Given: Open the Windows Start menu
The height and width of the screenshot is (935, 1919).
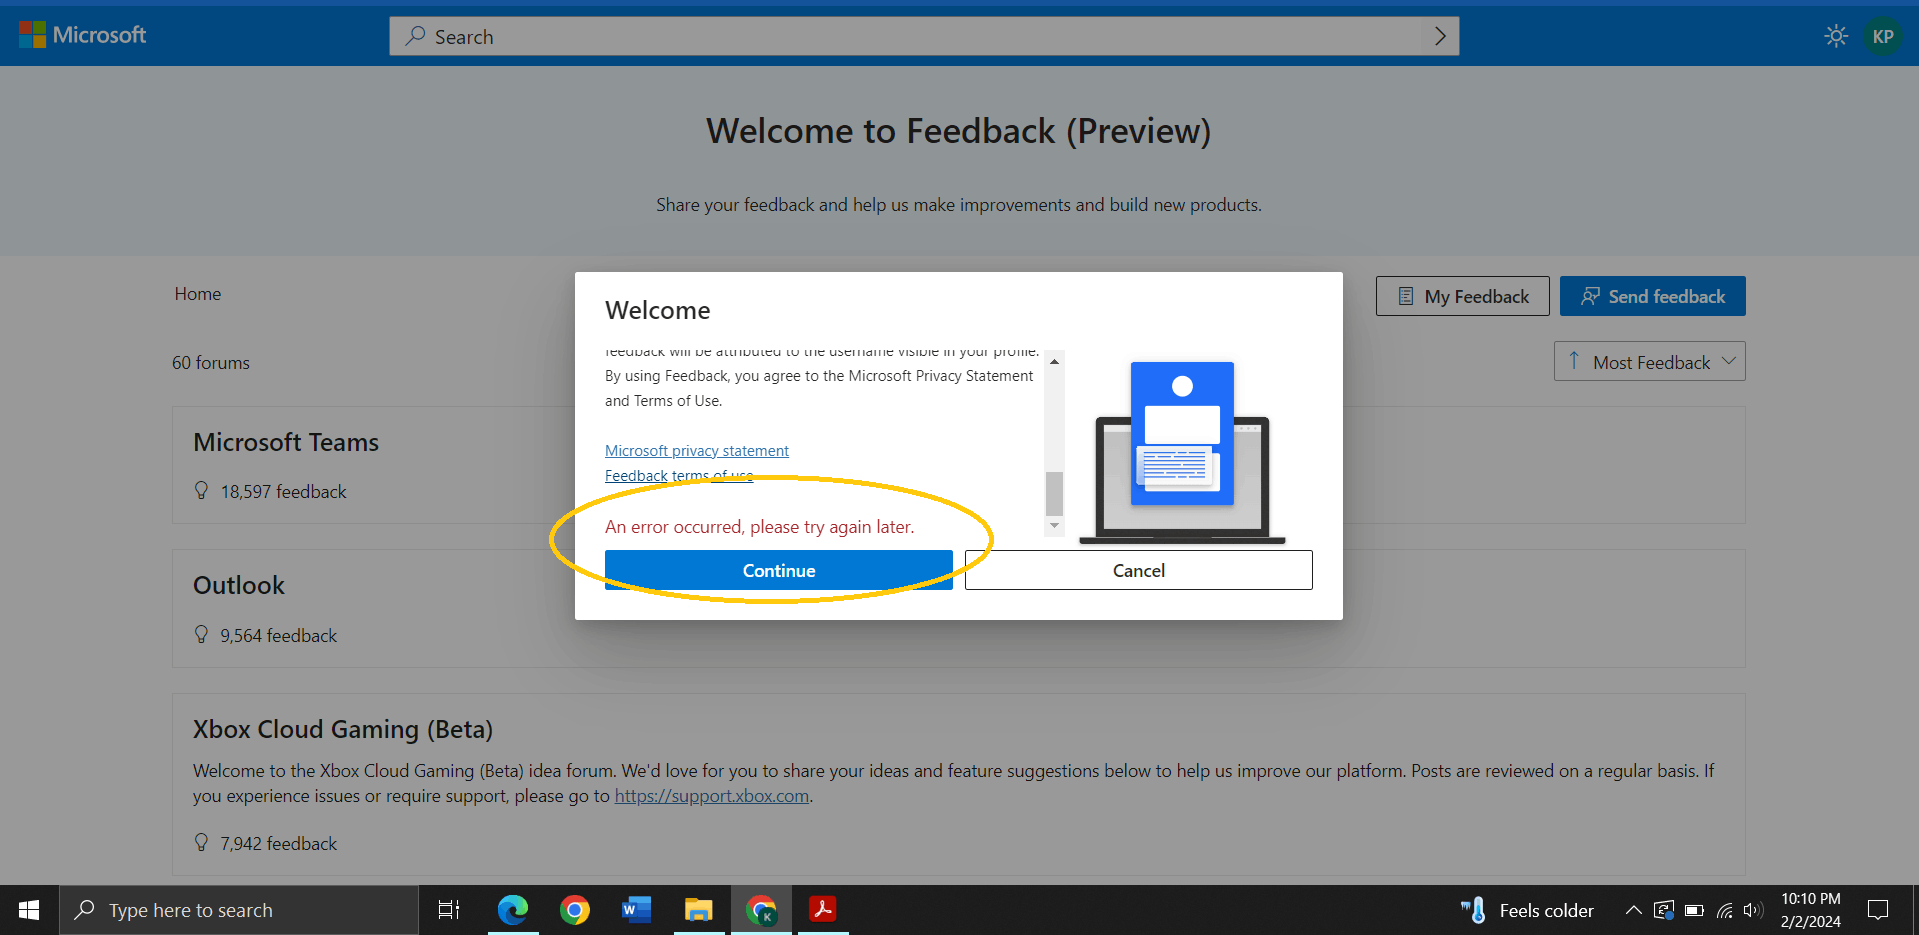Looking at the screenshot, I should (29, 910).
